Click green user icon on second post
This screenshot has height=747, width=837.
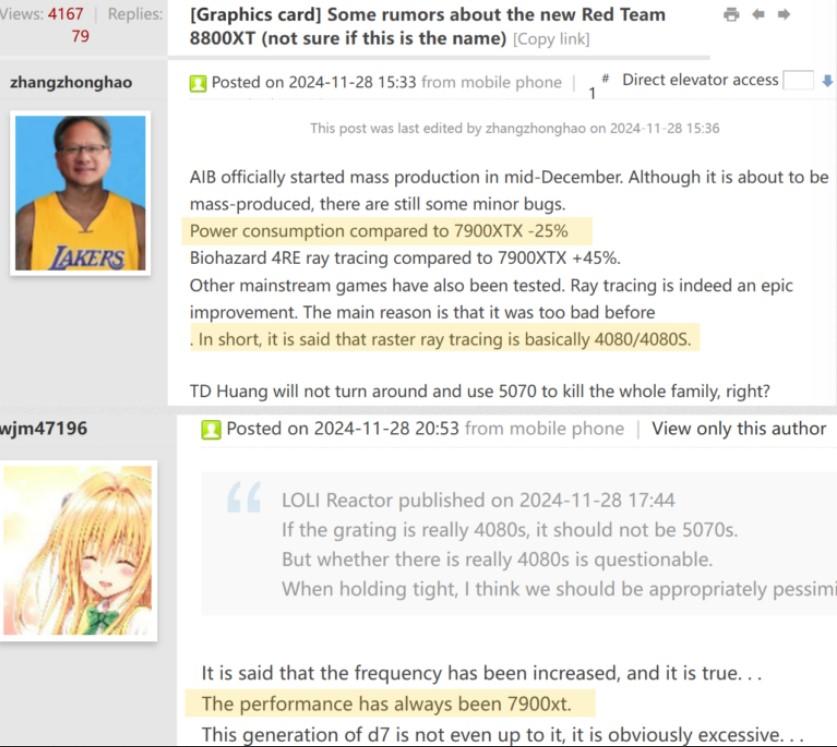coord(211,430)
